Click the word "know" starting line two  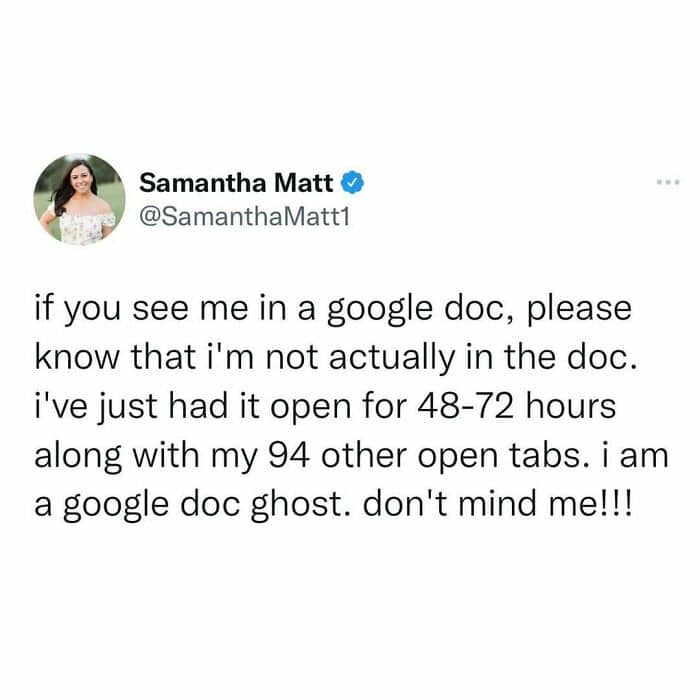(77, 357)
